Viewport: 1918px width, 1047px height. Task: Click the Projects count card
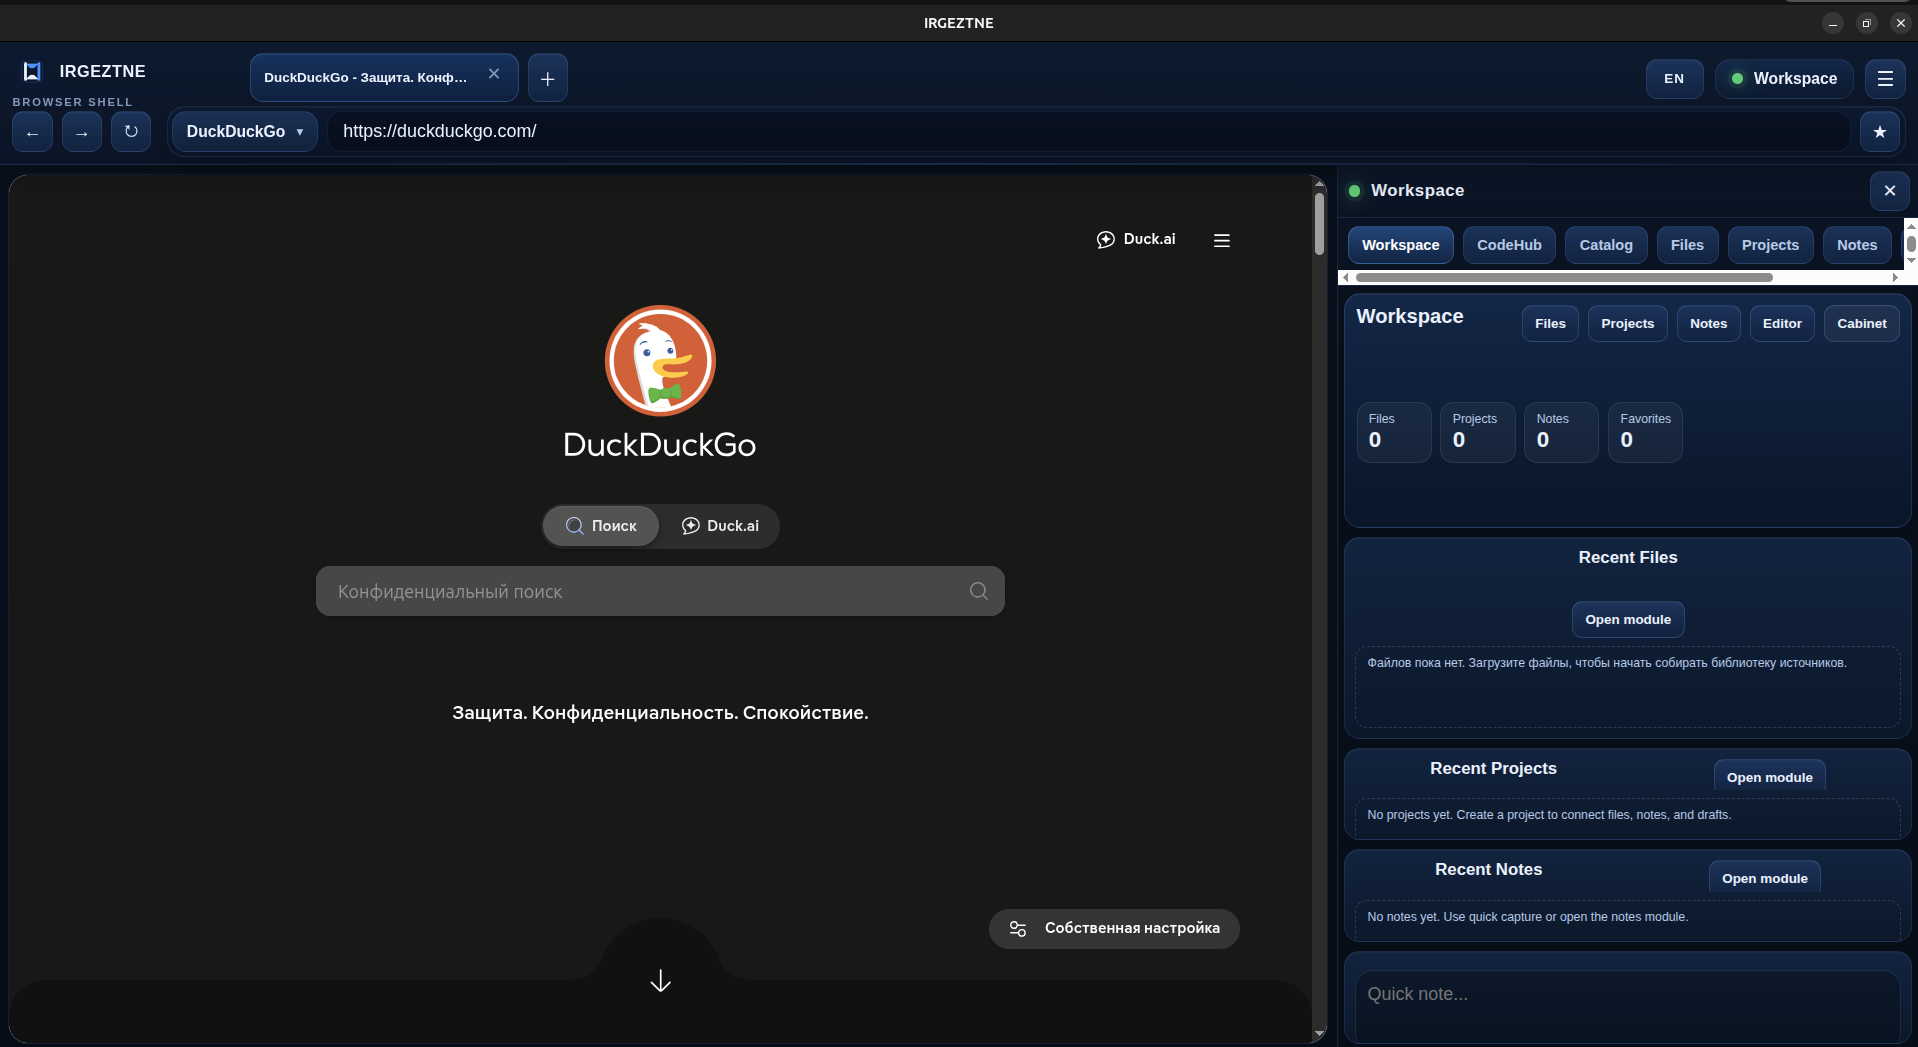(1477, 432)
